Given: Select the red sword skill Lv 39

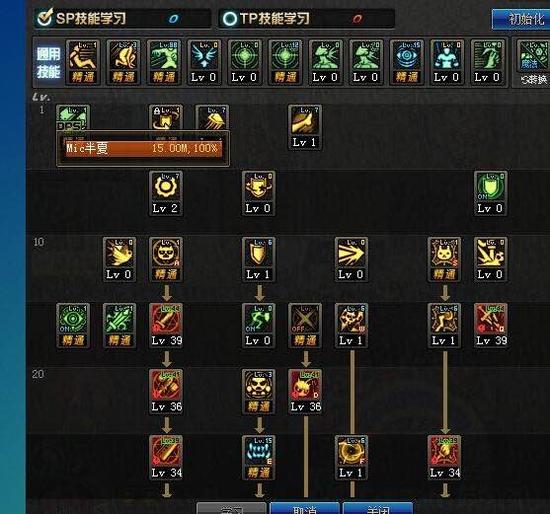Looking at the screenshot, I should (166, 325).
